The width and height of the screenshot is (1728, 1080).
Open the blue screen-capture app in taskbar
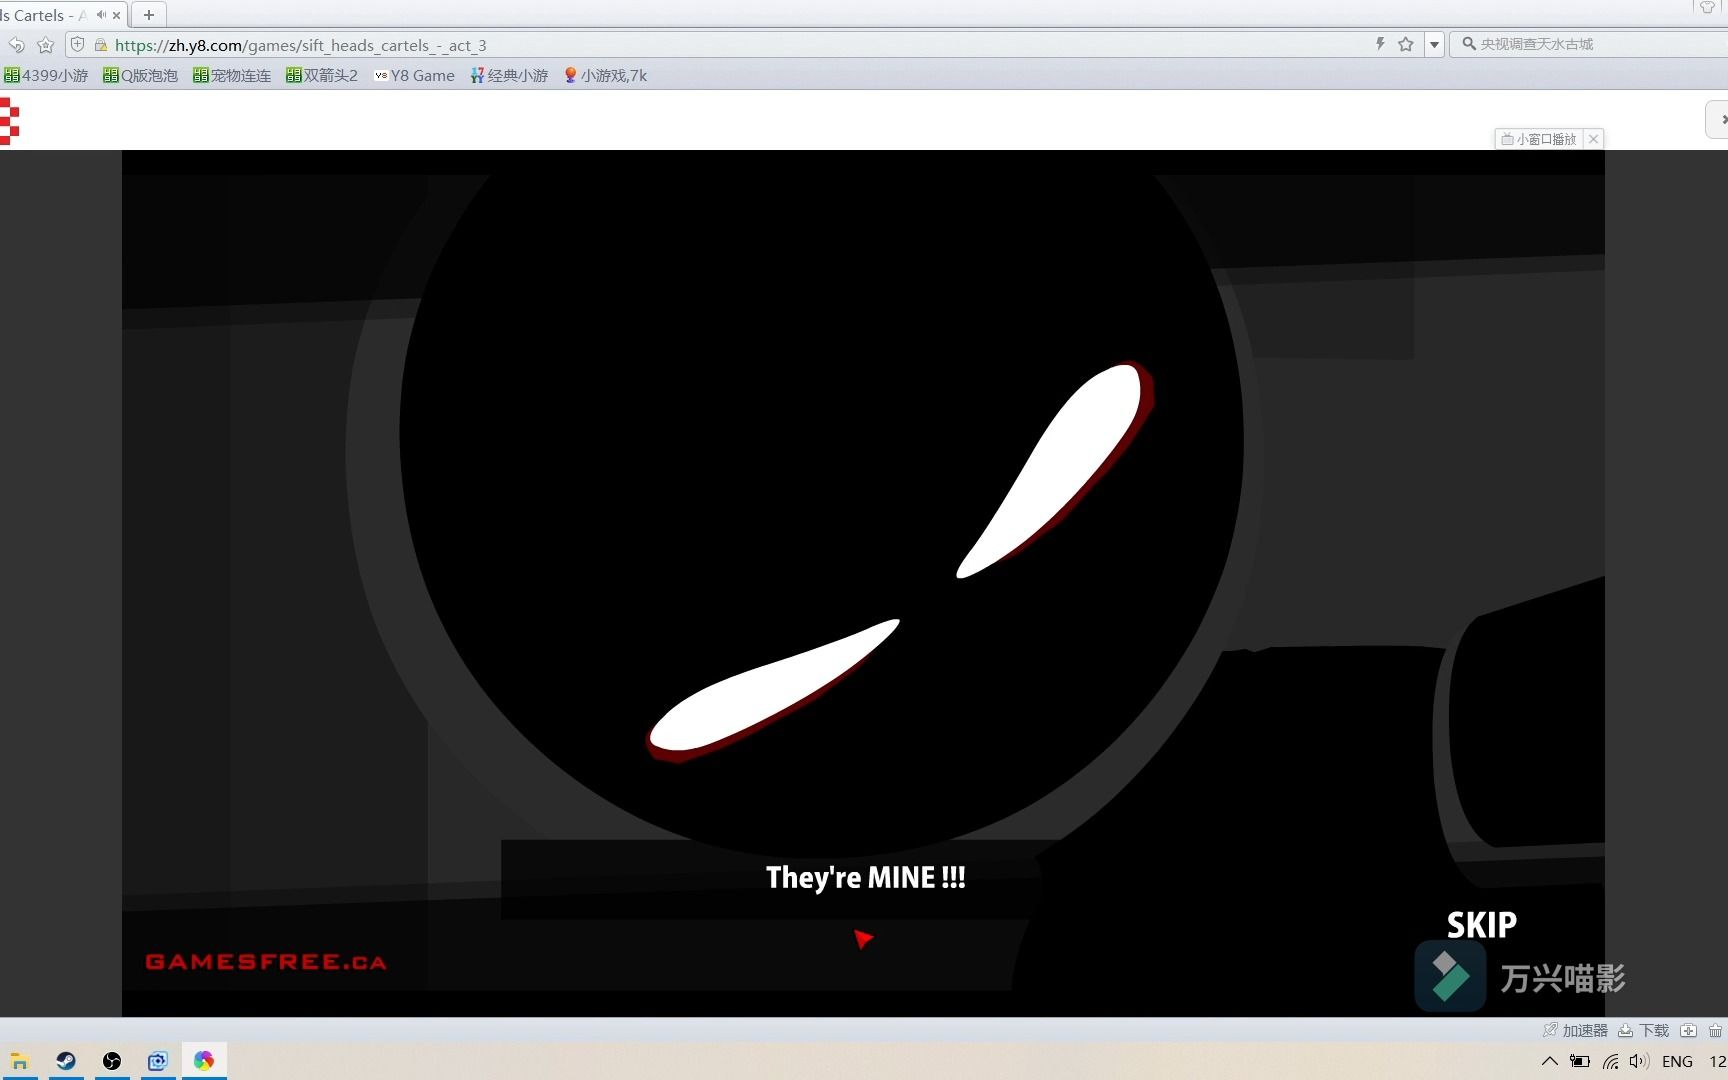(158, 1061)
